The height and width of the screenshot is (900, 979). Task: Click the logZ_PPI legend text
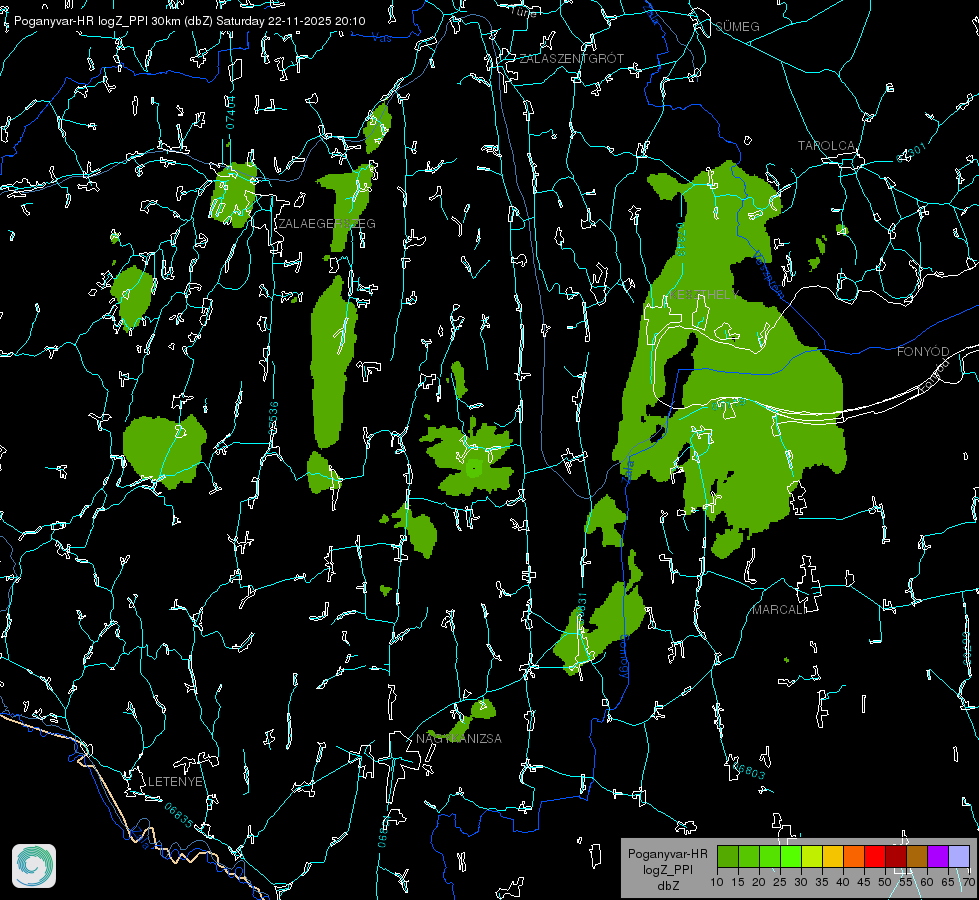click(x=667, y=869)
